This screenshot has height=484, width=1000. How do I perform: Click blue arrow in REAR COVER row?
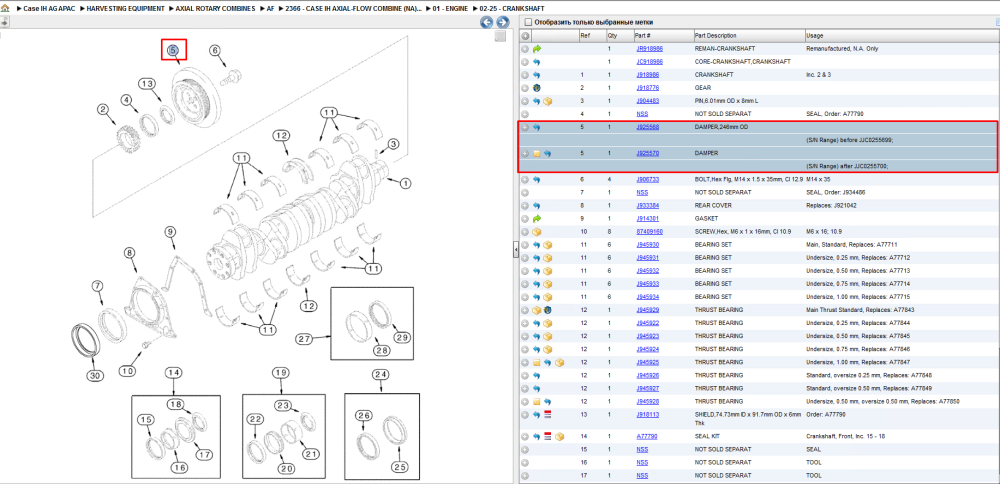pos(536,206)
